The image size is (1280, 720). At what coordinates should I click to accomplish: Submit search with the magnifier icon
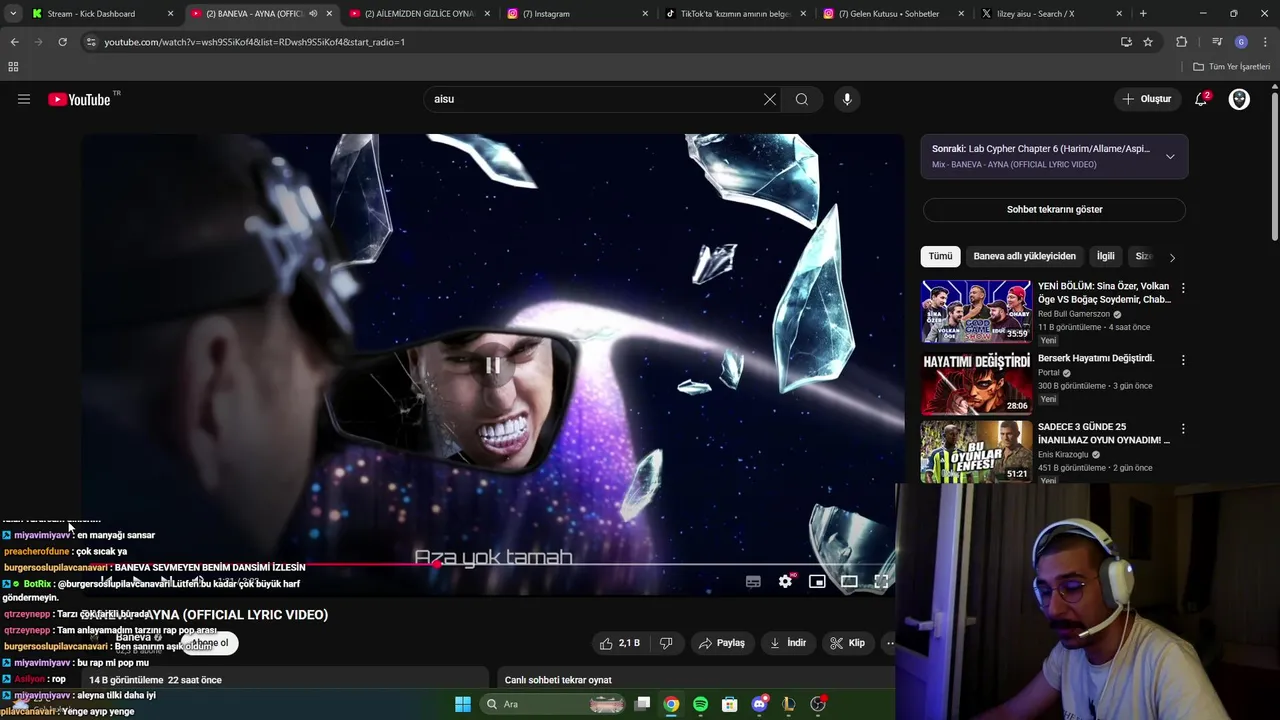click(802, 99)
